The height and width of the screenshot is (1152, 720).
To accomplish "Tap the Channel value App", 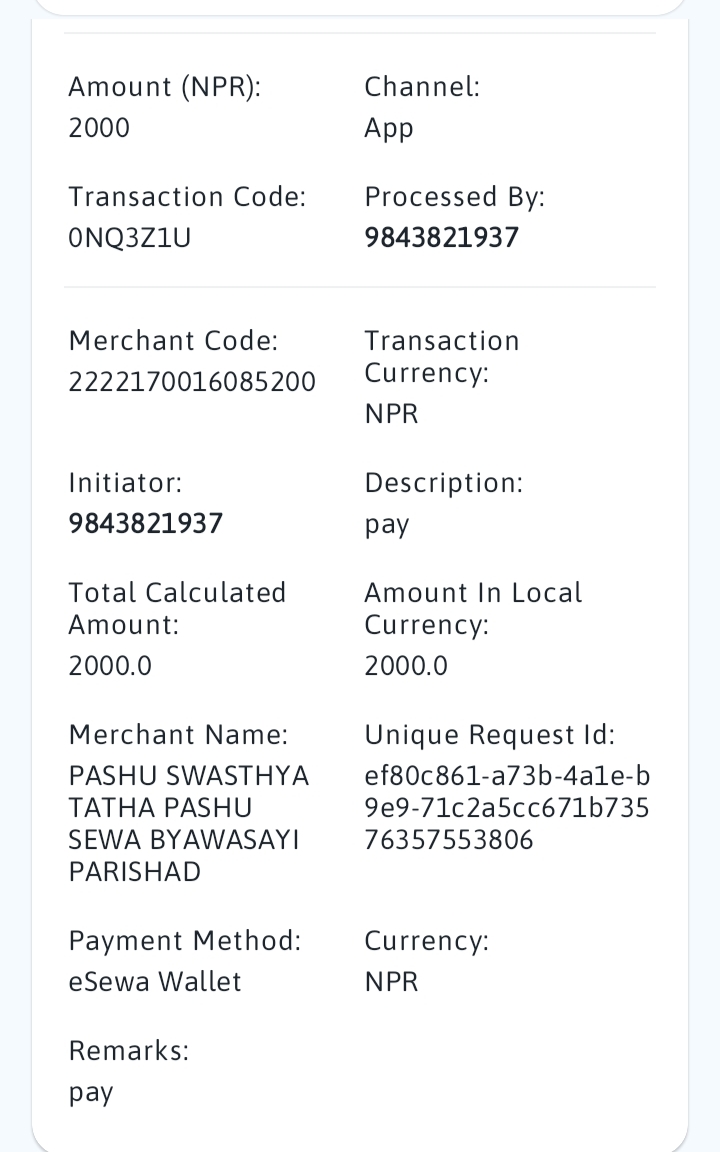I will click(389, 129).
